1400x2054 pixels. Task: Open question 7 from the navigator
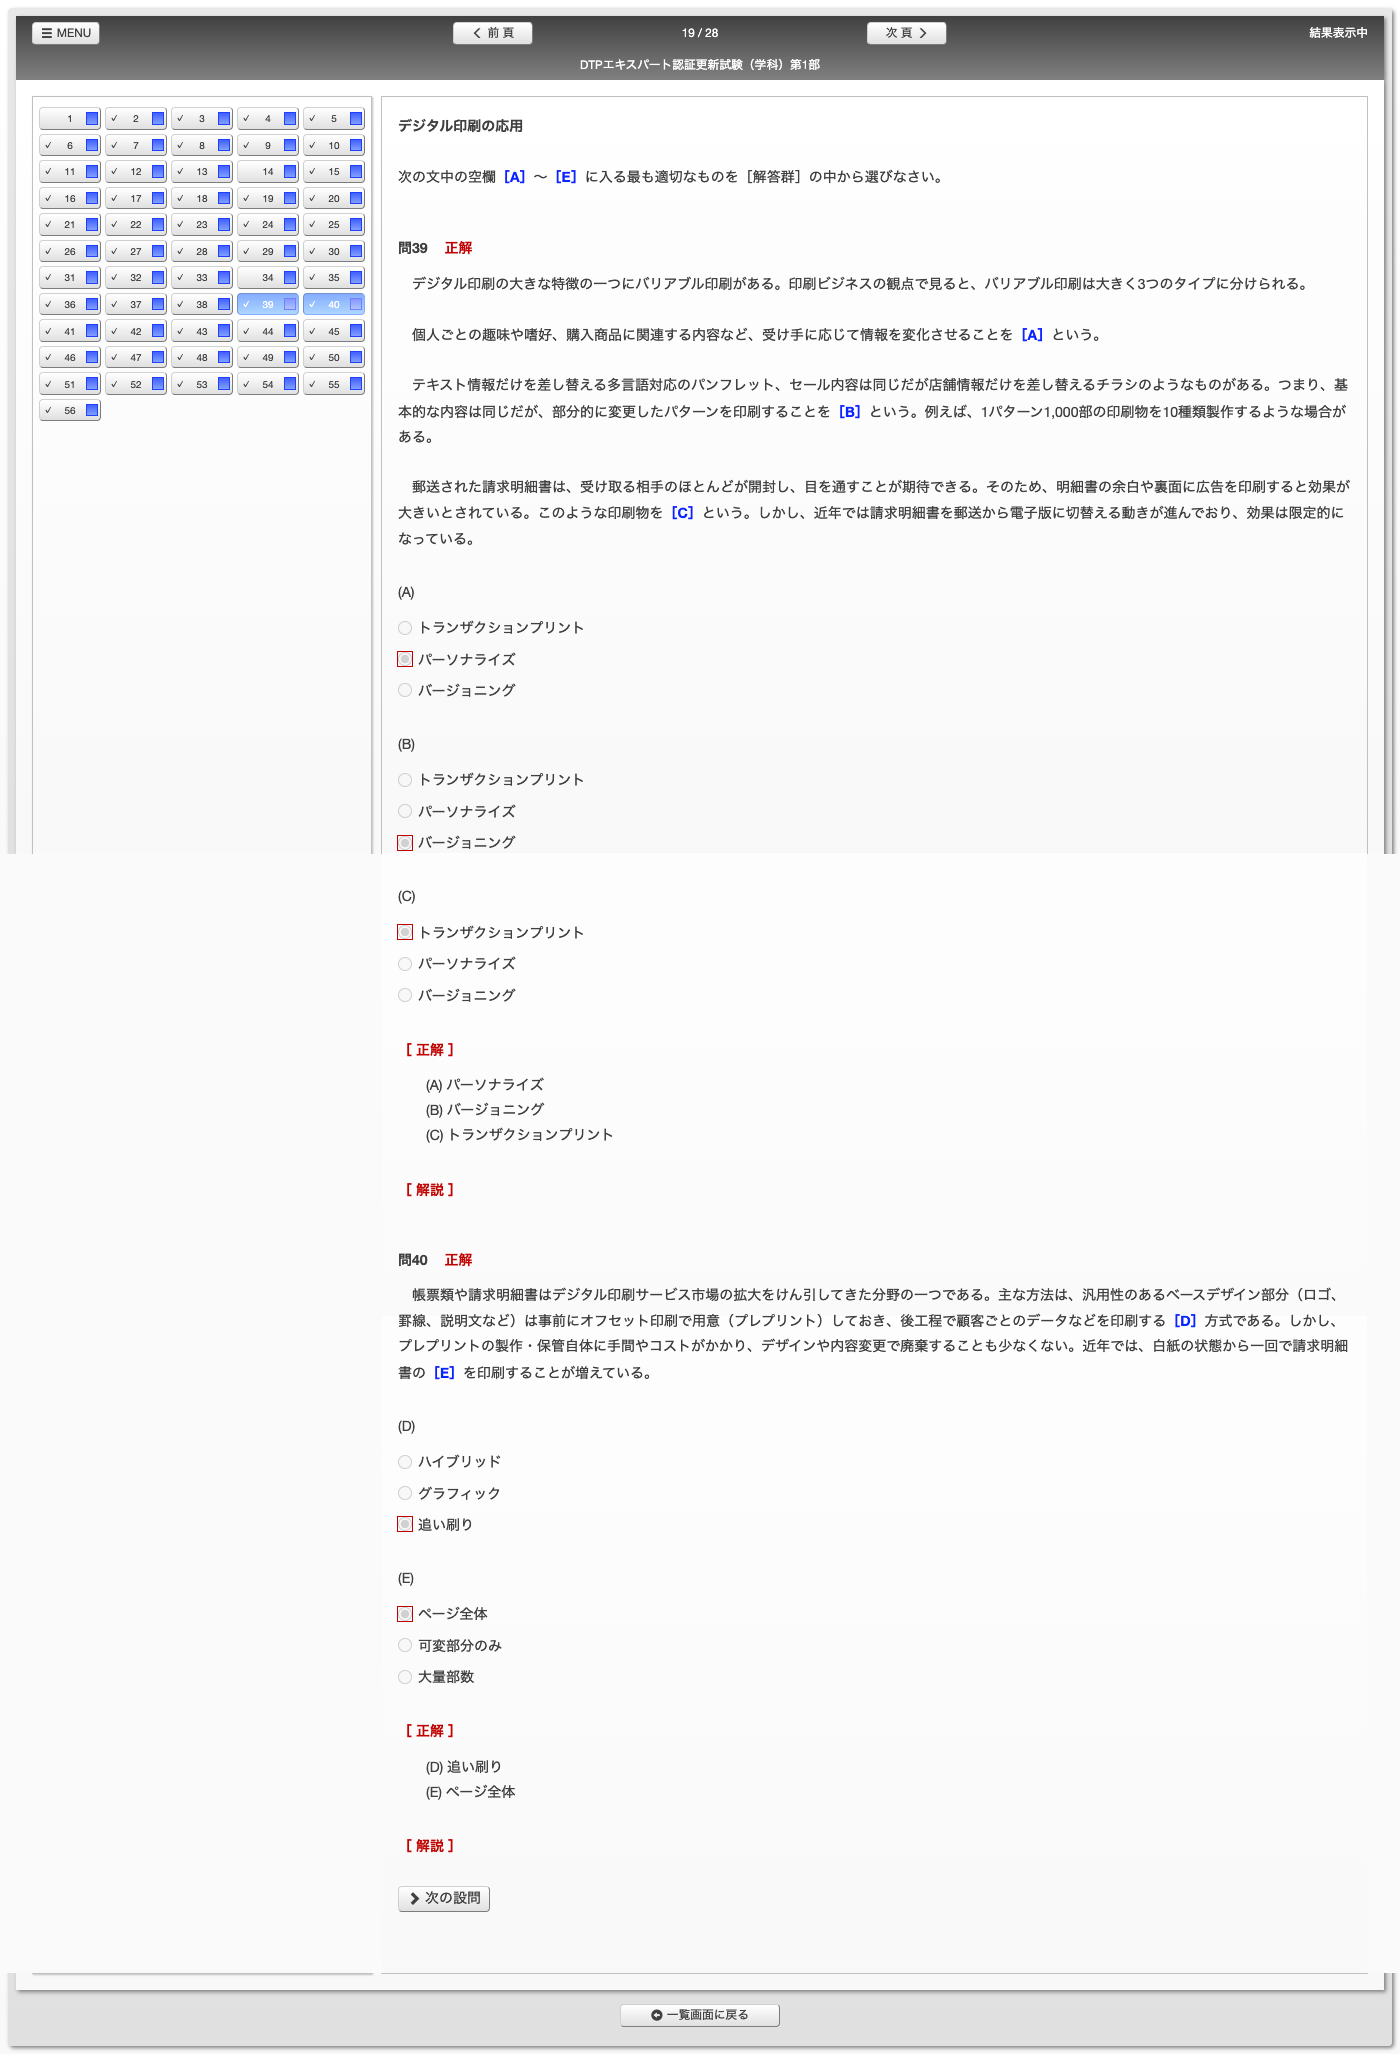[130, 146]
